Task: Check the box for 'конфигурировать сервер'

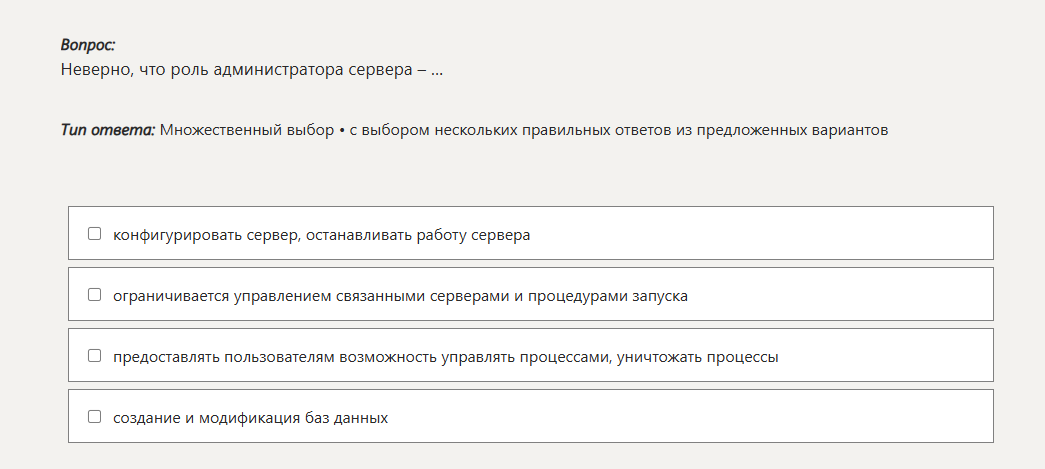Action: point(95,234)
